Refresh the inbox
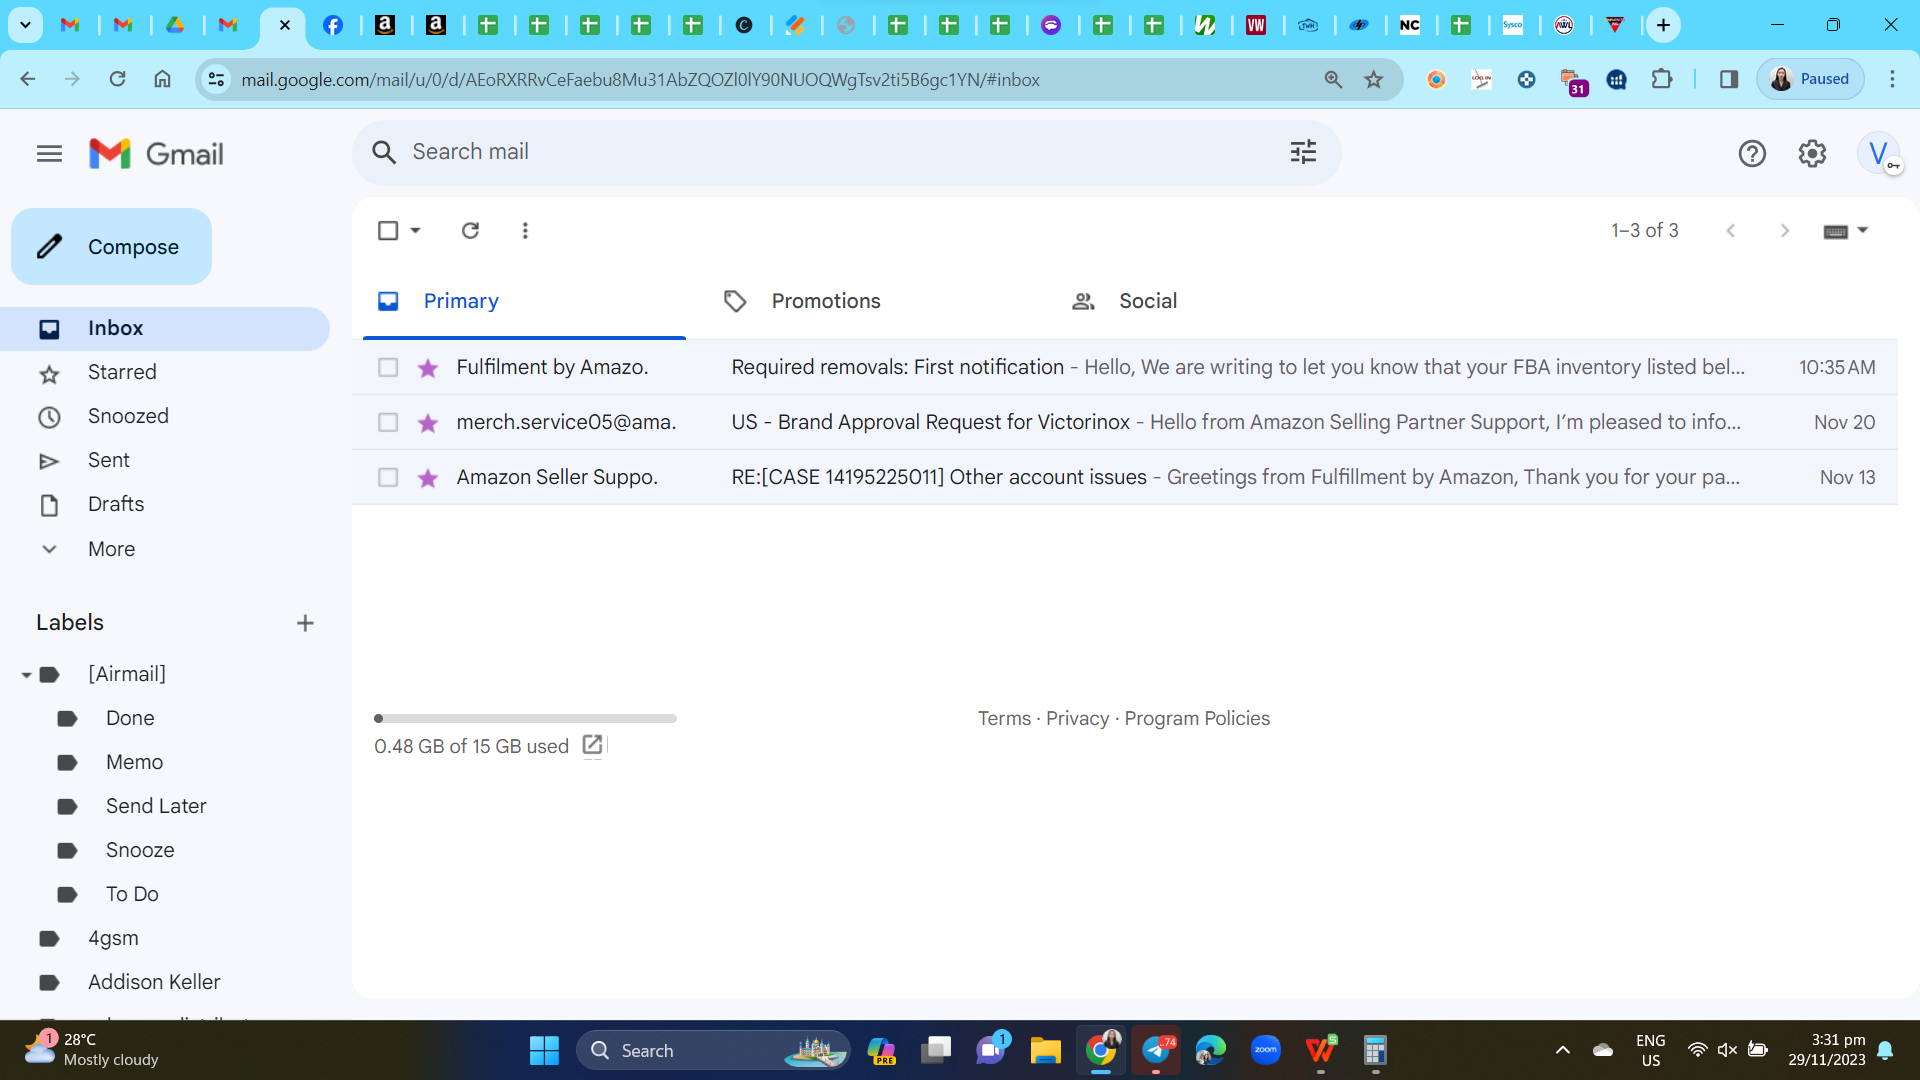 [470, 231]
